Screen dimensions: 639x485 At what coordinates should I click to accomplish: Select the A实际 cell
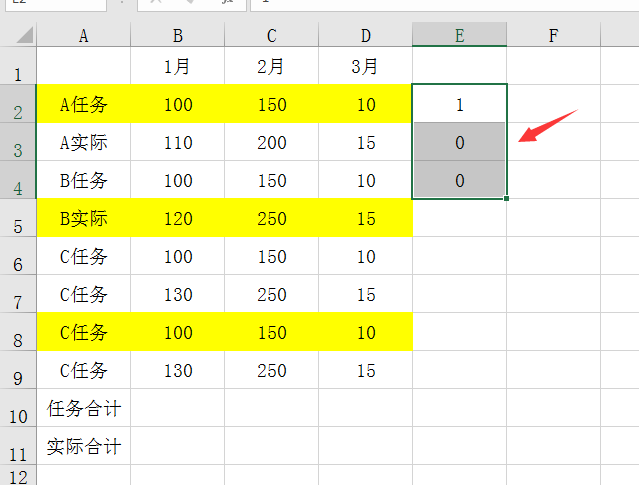(84, 142)
